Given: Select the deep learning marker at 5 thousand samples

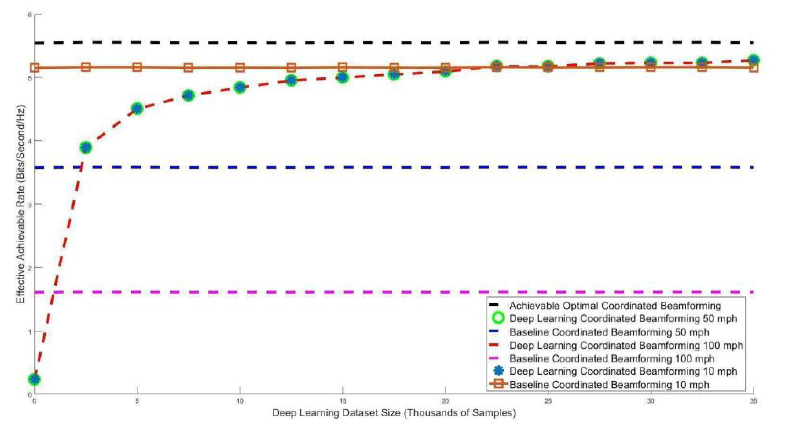Looking at the screenshot, I should tap(137, 108).
